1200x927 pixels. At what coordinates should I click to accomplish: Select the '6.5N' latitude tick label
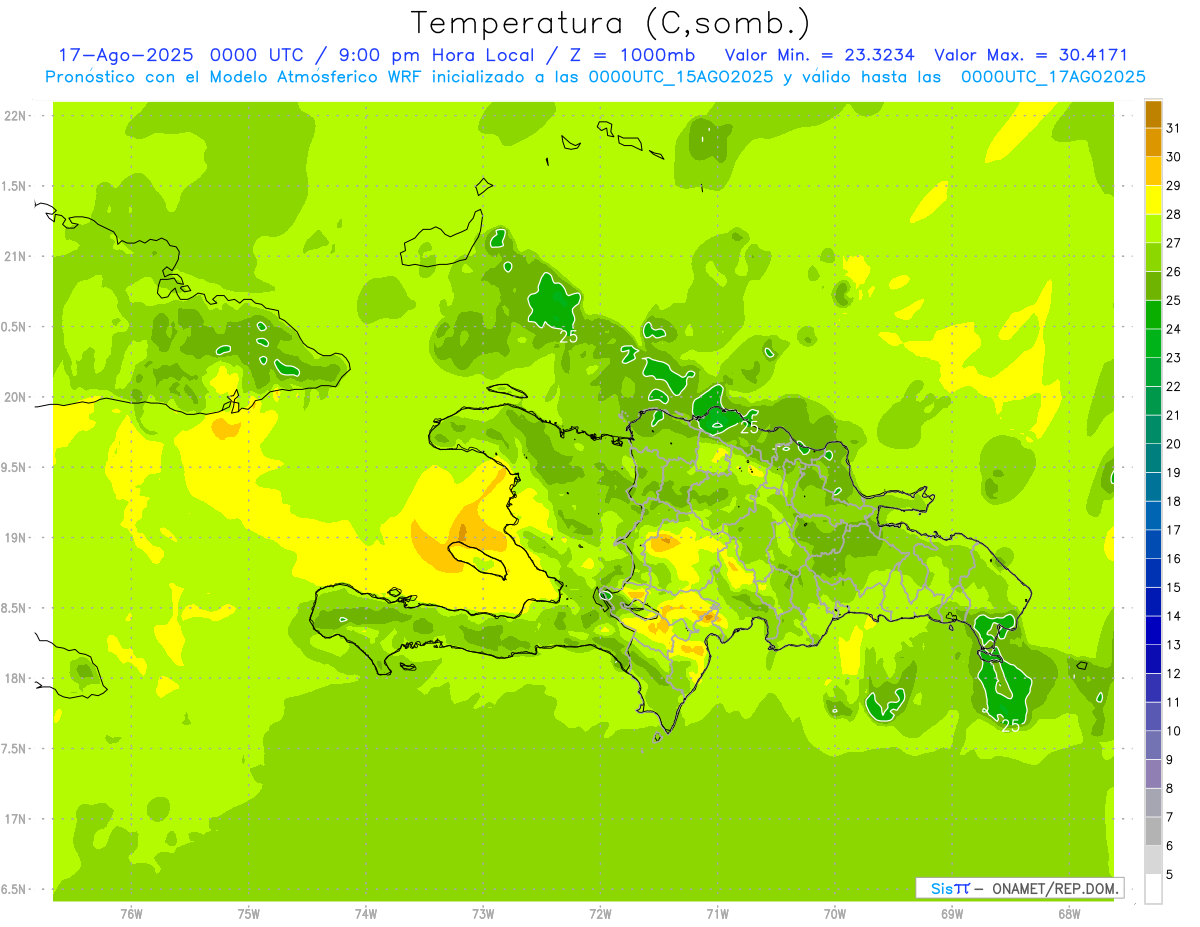click(x=15, y=889)
